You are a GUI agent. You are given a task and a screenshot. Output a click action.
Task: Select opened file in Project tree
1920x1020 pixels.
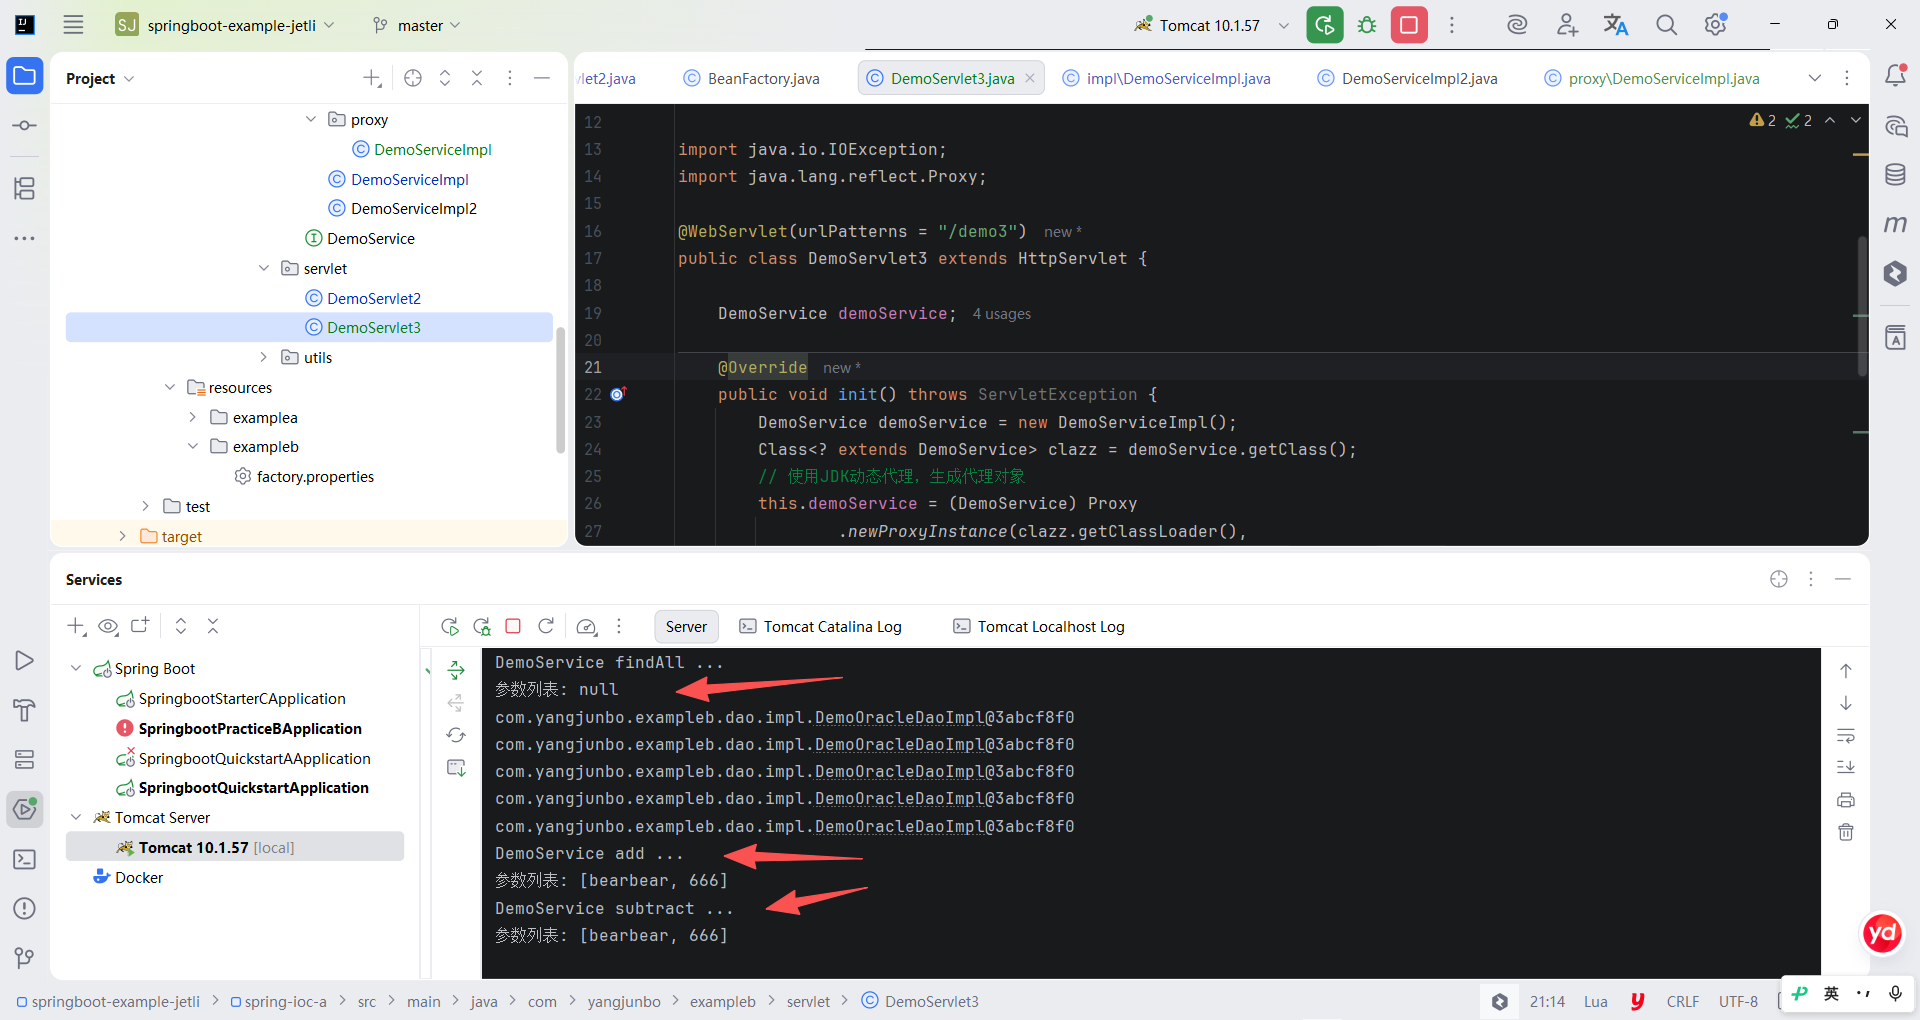[x=413, y=78]
